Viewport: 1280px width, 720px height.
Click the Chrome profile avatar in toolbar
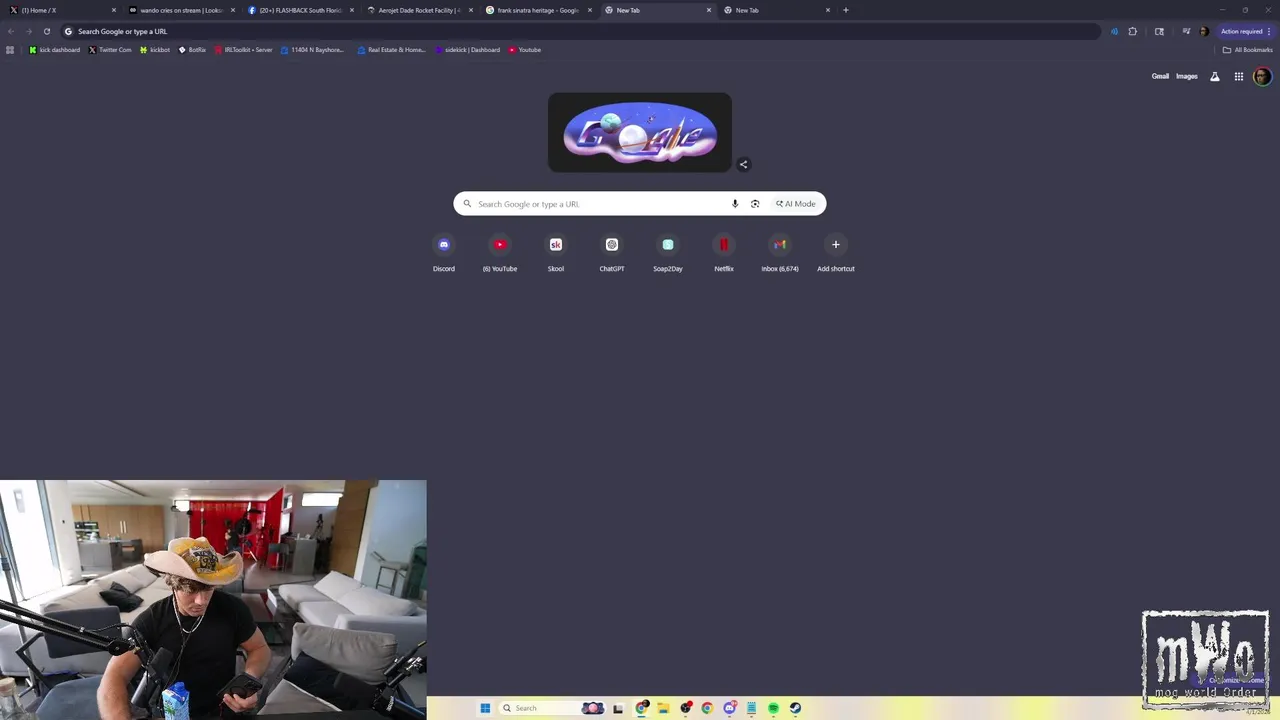pyautogui.click(x=1204, y=31)
